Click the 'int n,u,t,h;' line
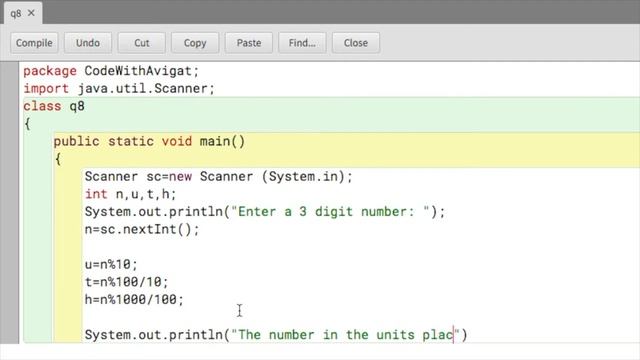Image resolution: width=640 pixels, height=360 pixels. (x=130, y=194)
